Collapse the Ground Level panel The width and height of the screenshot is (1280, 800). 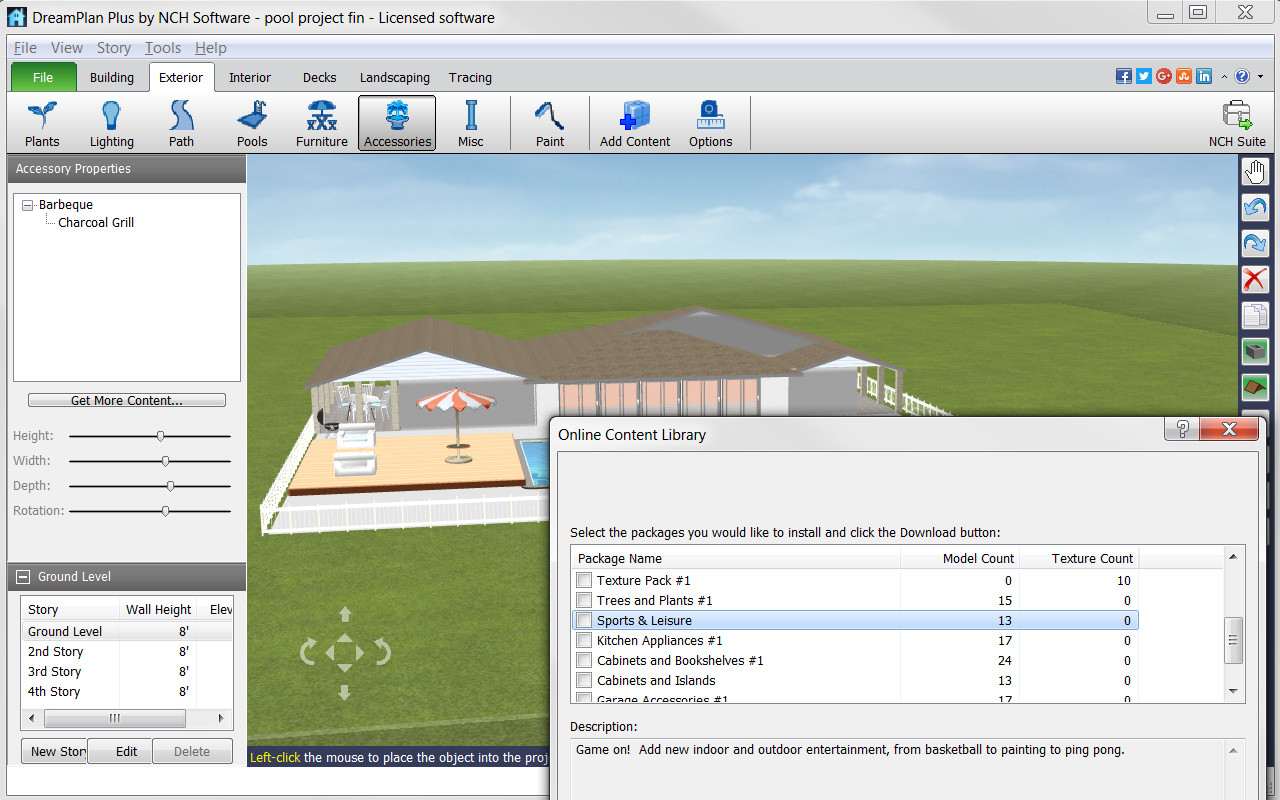pos(22,576)
